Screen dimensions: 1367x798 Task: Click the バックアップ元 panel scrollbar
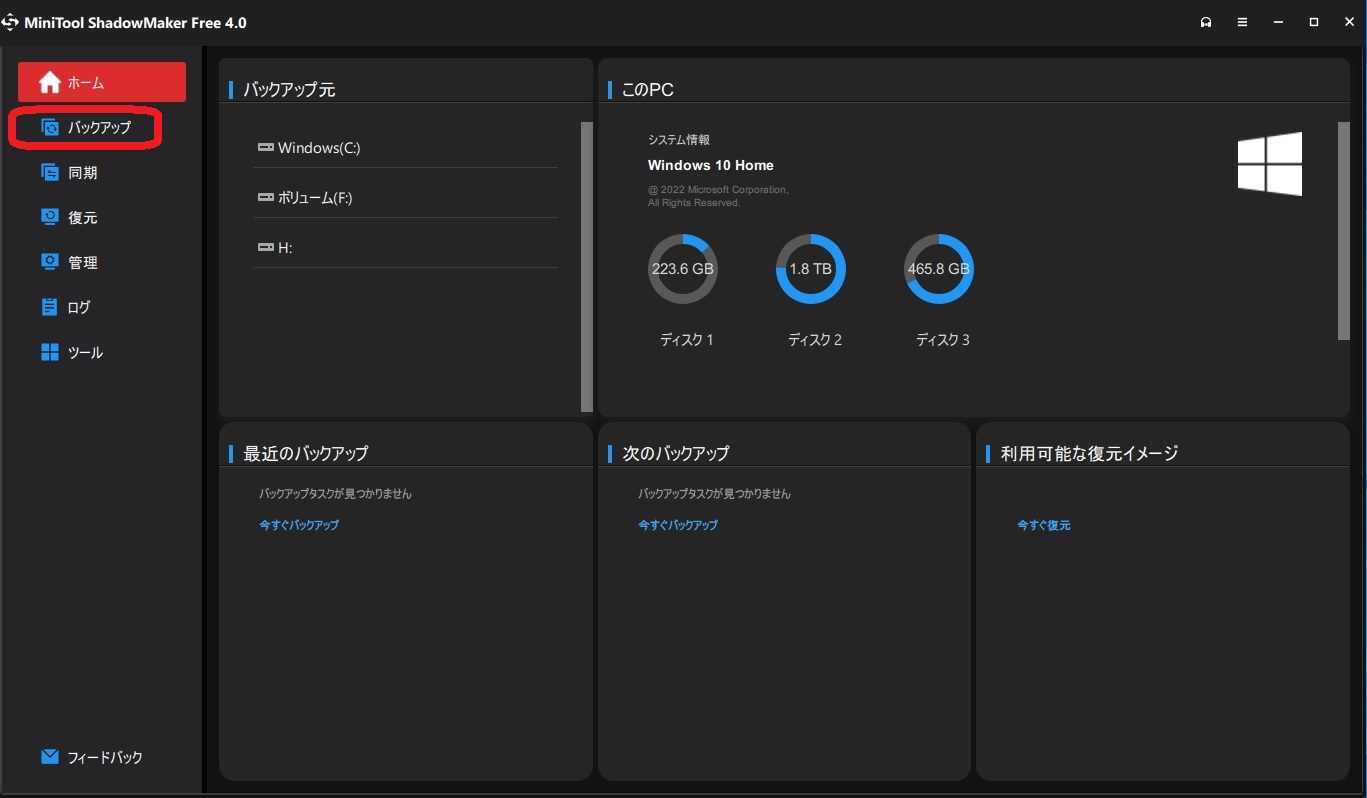click(x=587, y=266)
